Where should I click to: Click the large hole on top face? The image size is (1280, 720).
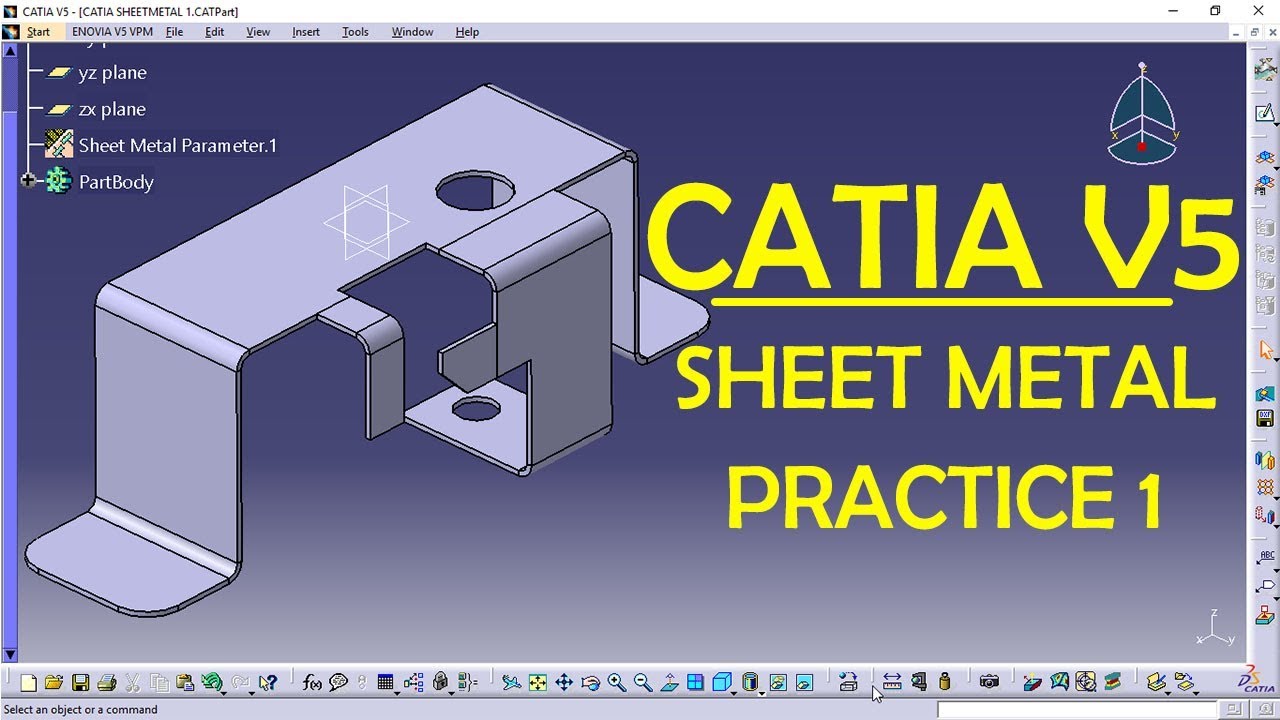[476, 189]
